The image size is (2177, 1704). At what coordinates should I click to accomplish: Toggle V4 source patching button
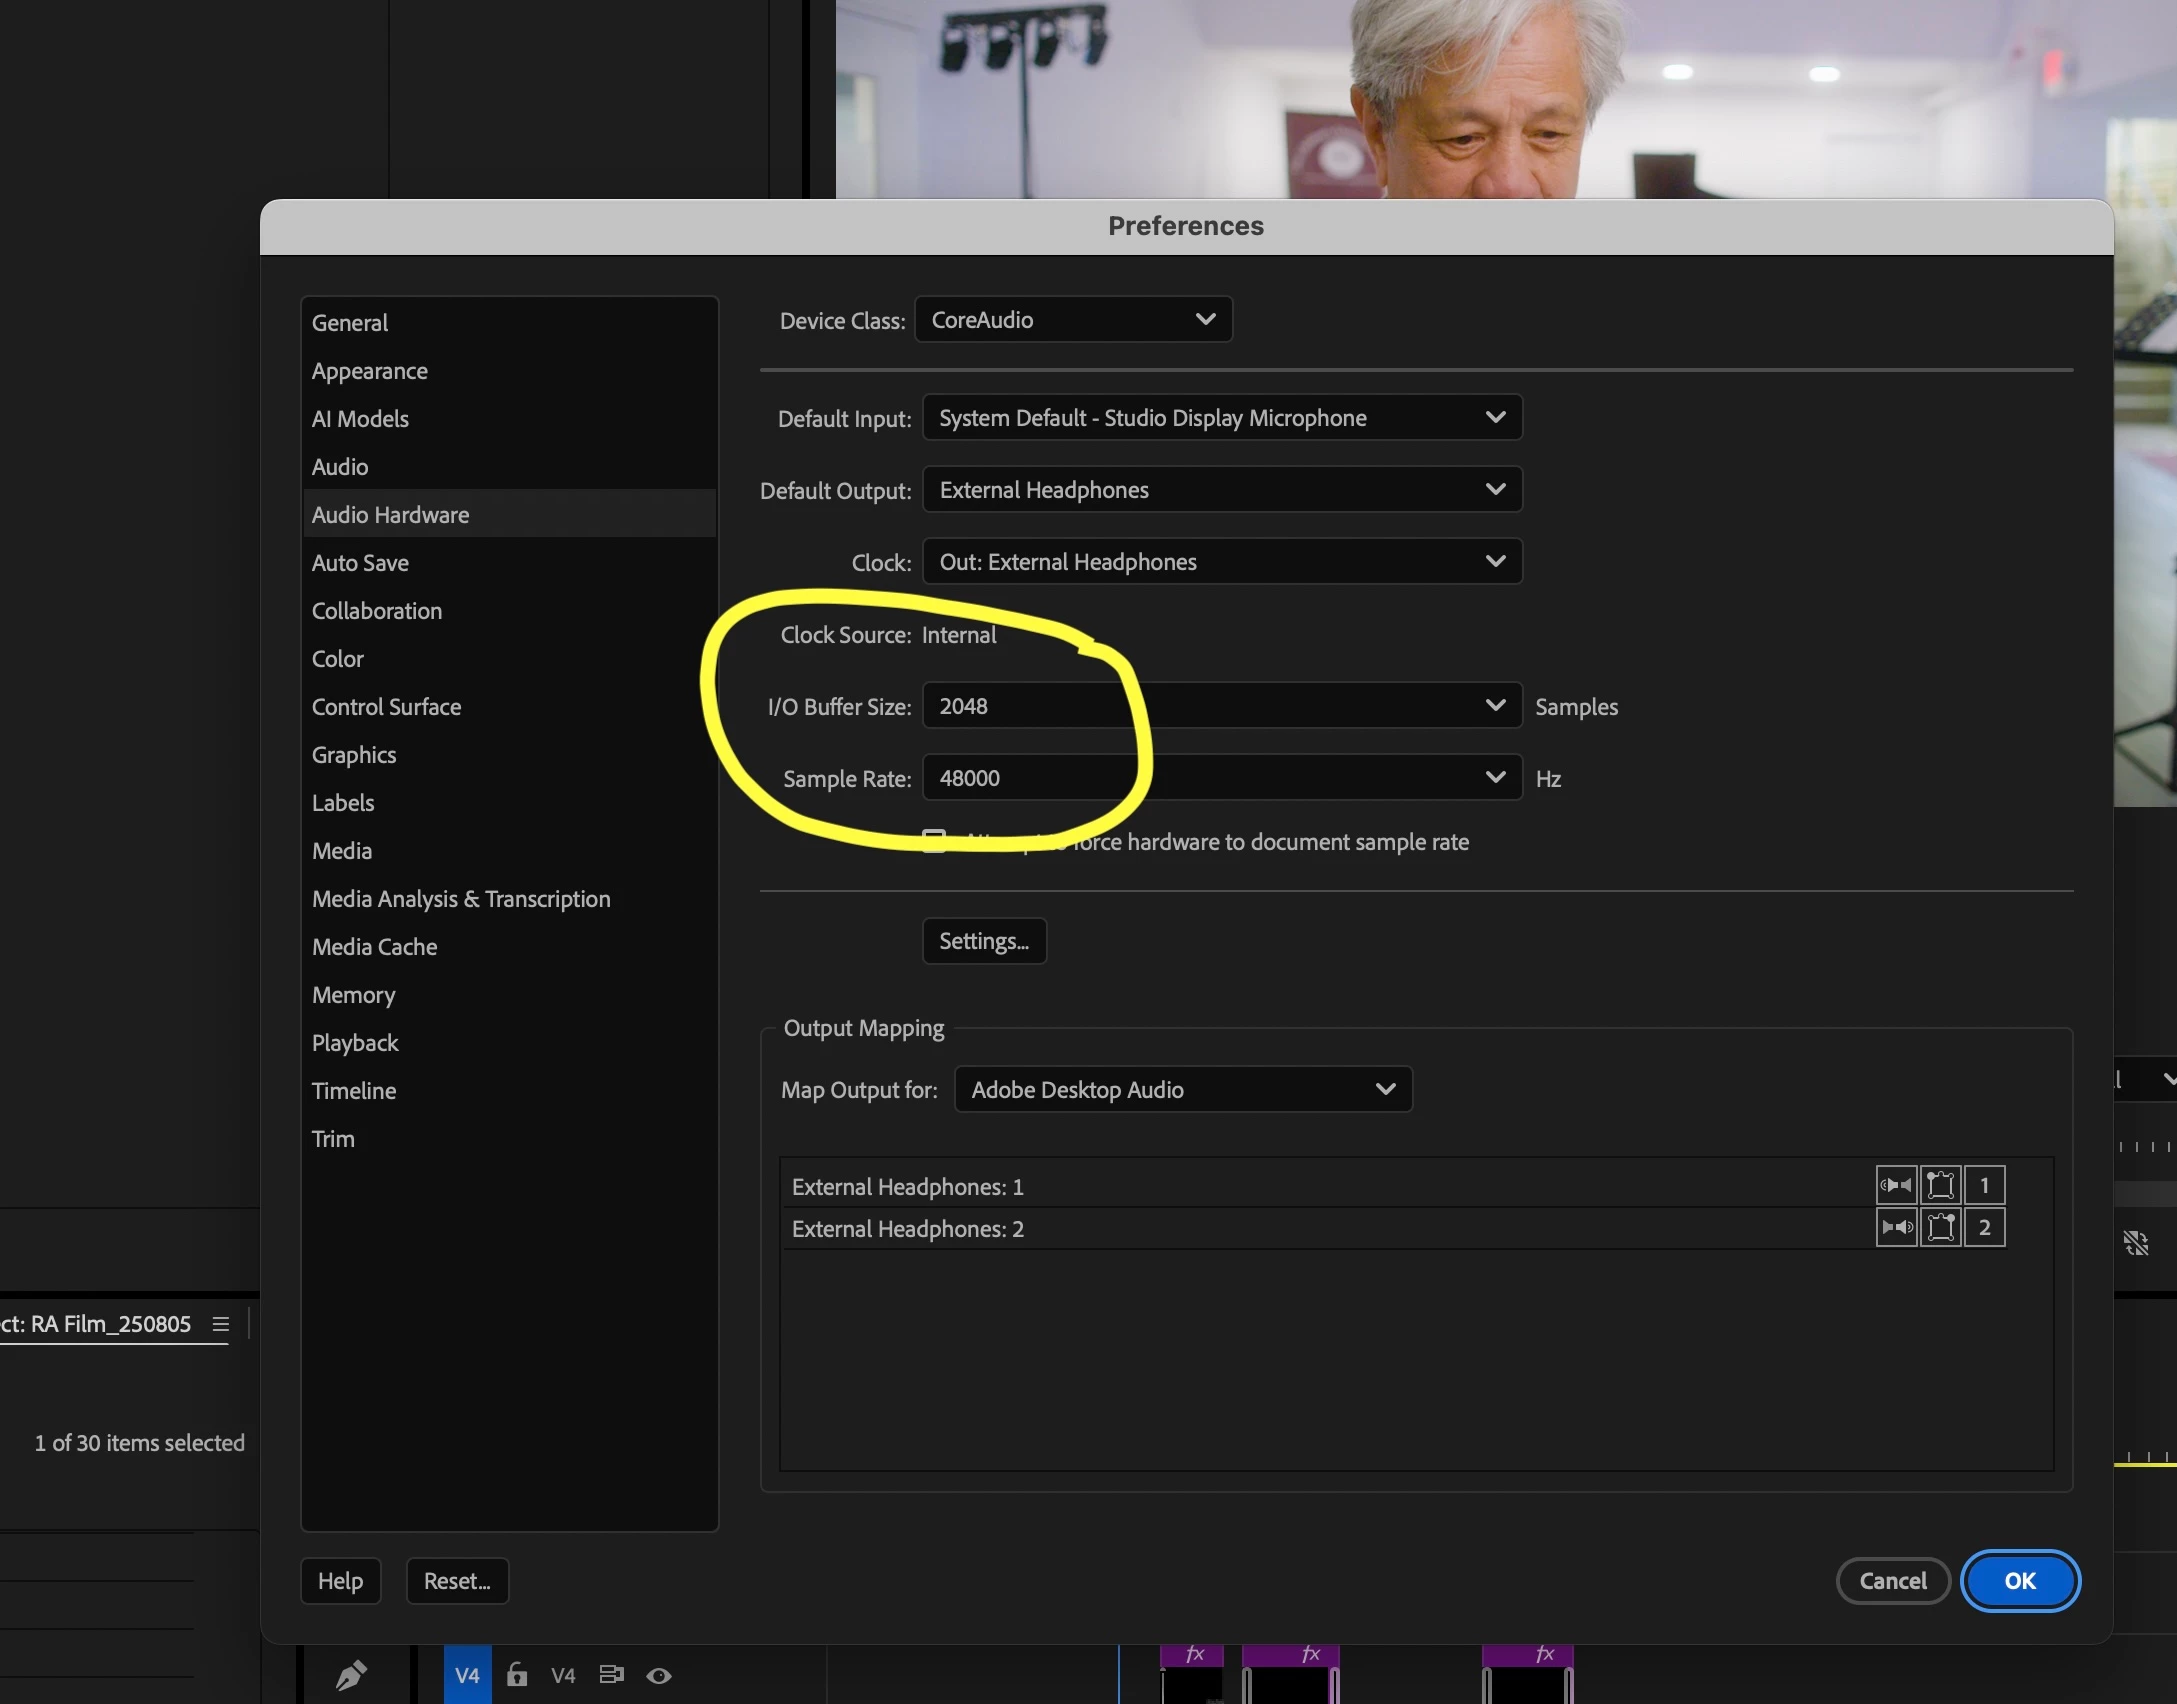click(x=467, y=1674)
